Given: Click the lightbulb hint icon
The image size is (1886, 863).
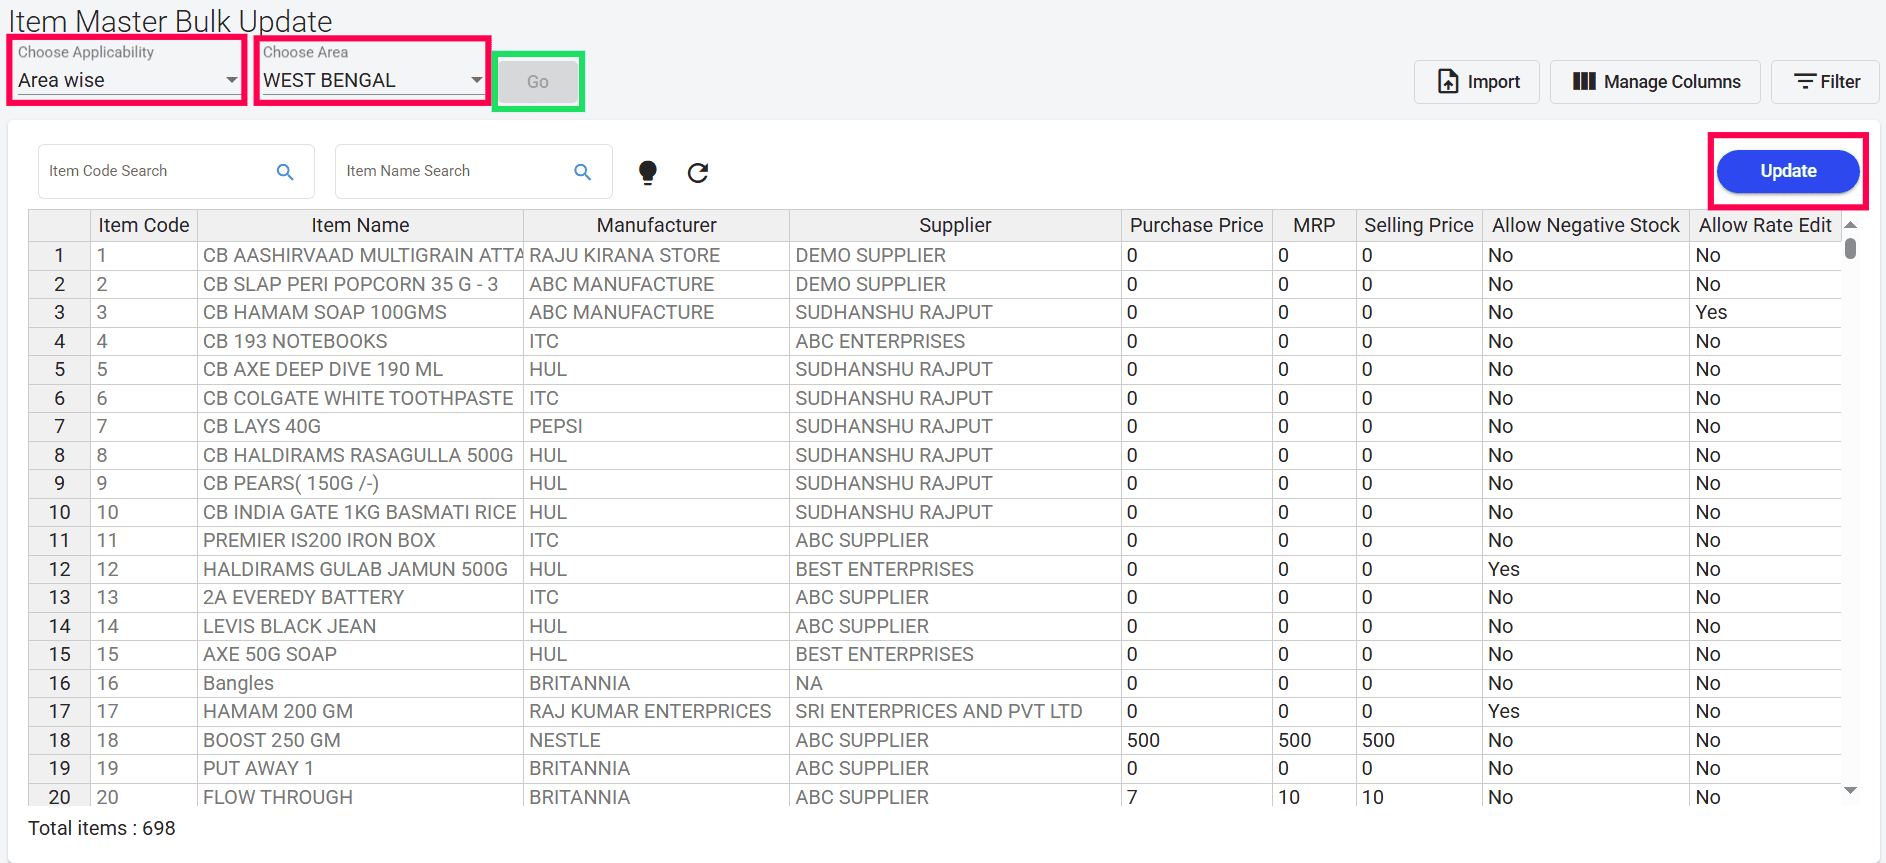Looking at the screenshot, I should coord(648,172).
